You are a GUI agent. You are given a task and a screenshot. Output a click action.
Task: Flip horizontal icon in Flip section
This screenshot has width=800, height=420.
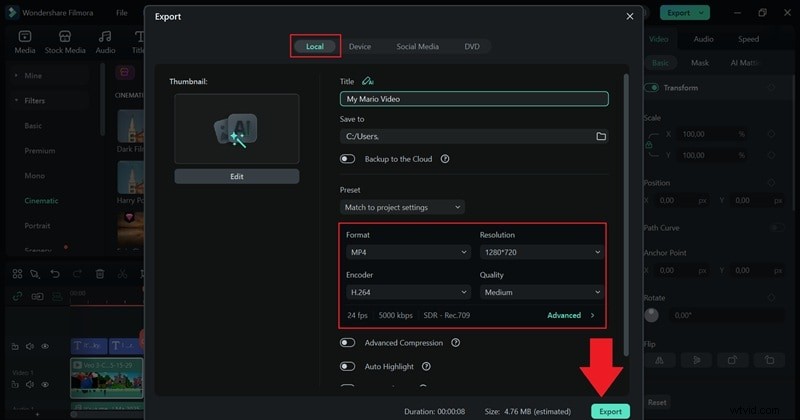click(x=659, y=360)
